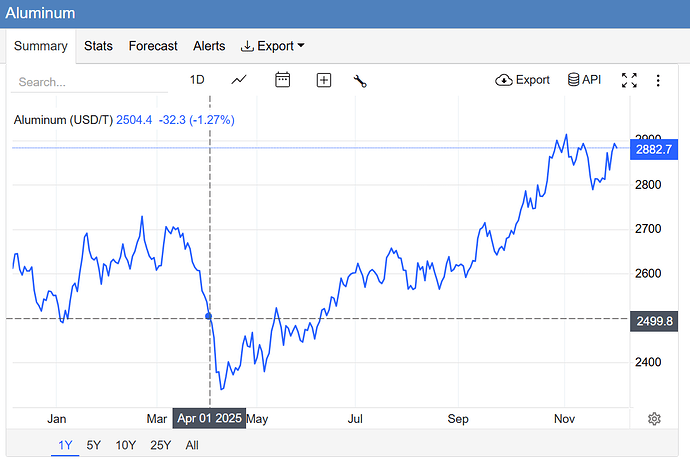690x467 pixels.
Task: Open the three-dot more options menu
Action: (x=658, y=80)
